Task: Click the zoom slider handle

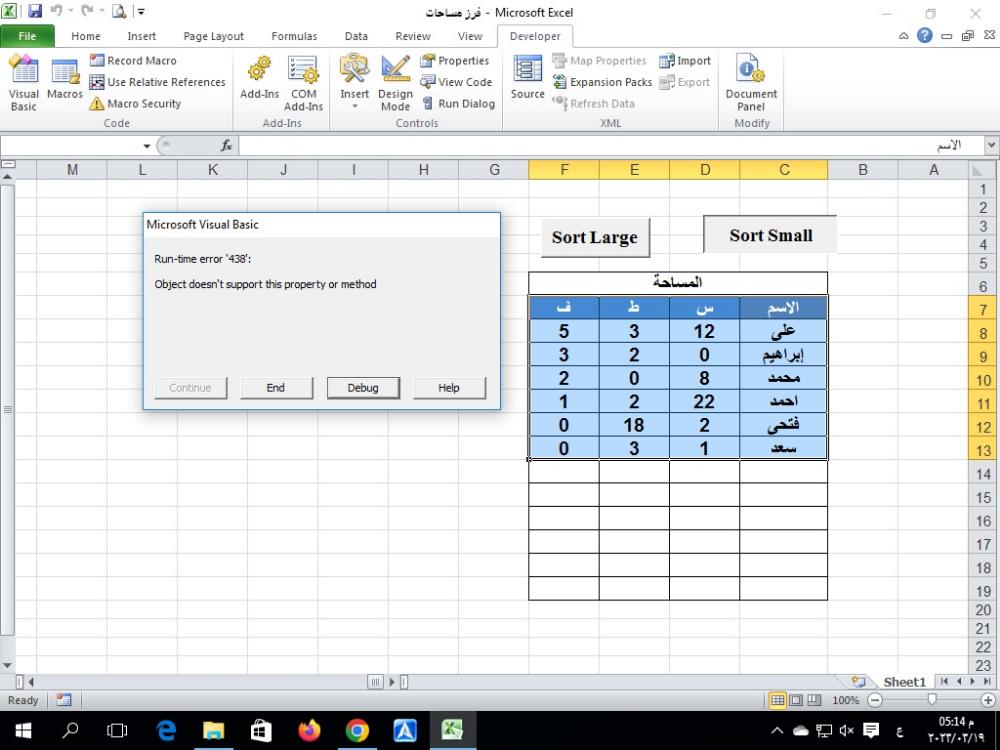Action: coord(932,700)
